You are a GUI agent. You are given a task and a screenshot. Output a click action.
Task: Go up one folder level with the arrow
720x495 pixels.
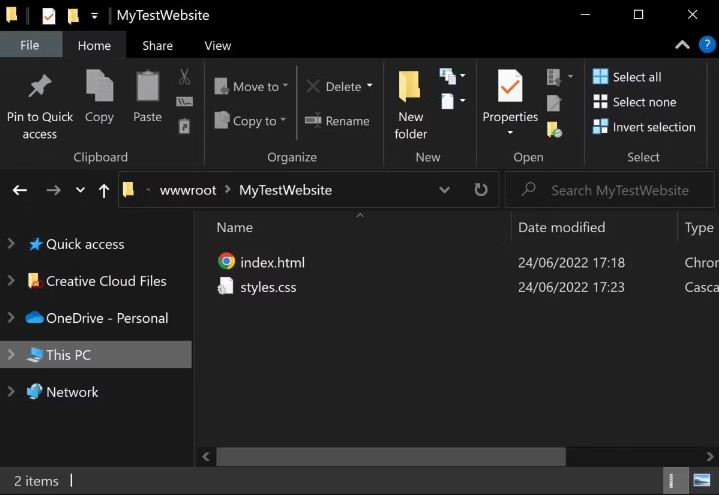pos(104,190)
